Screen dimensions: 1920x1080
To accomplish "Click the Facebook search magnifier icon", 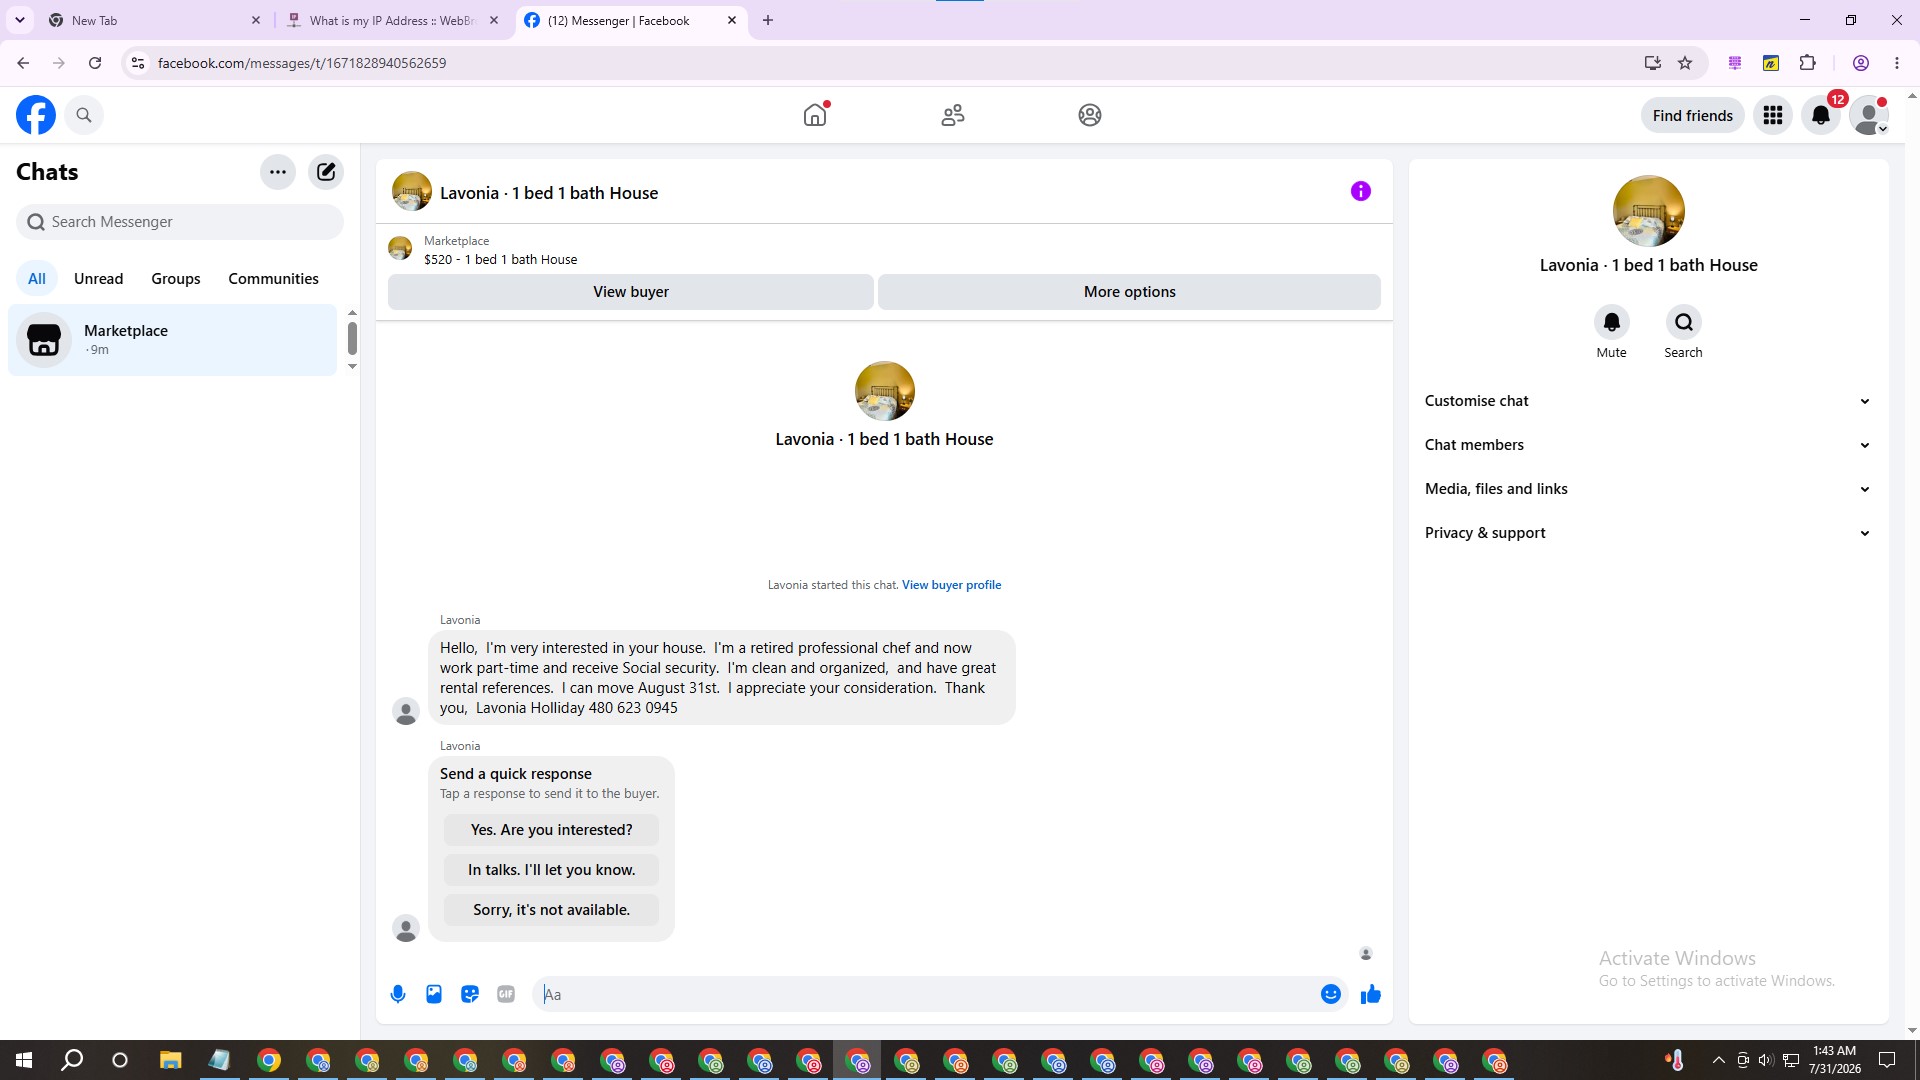I will 84,115.
